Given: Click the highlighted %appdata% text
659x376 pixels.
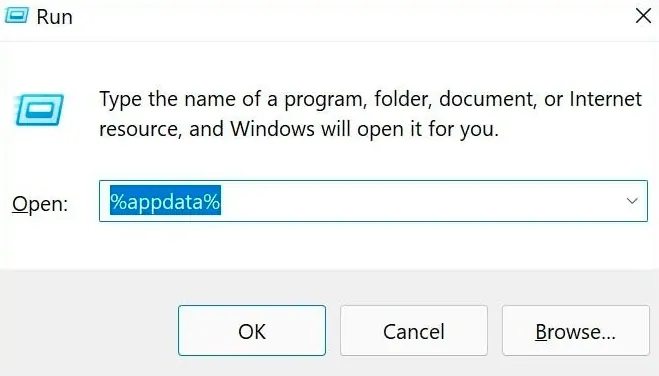Looking at the screenshot, I should [165, 201].
